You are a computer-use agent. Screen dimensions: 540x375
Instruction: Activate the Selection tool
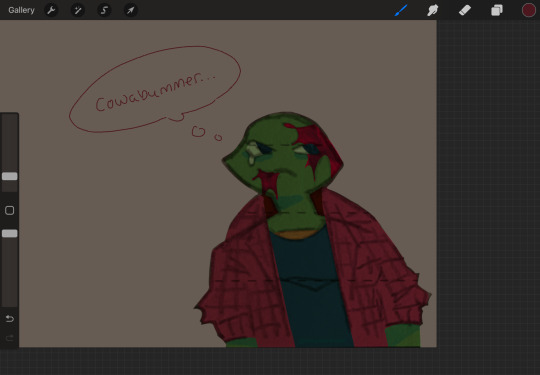pos(104,10)
